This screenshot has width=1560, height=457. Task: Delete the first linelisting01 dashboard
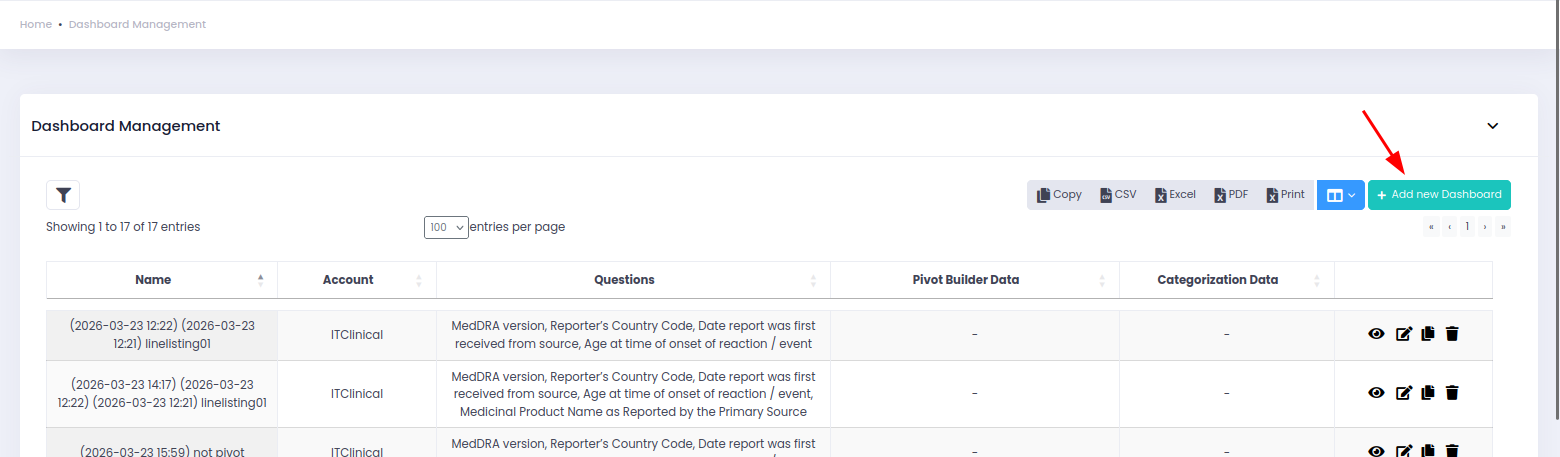(1452, 334)
